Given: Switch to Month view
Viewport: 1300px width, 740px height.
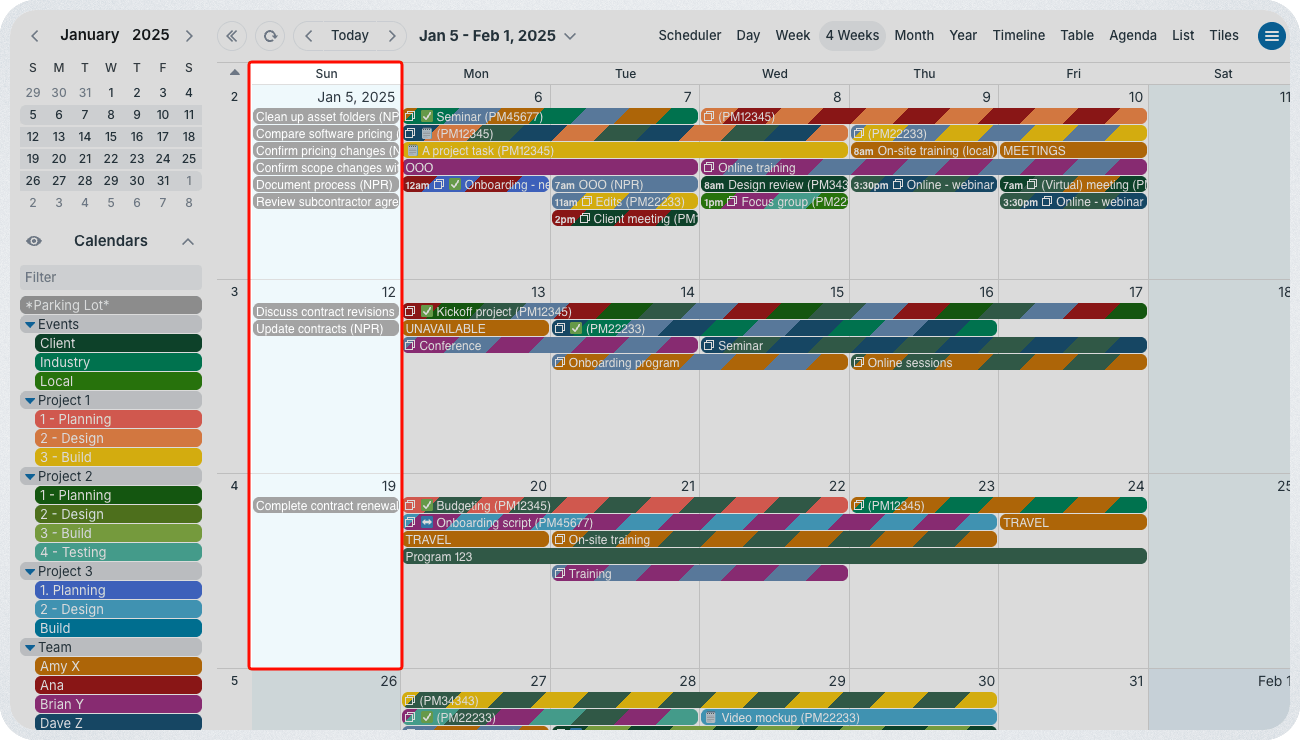Looking at the screenshot, I should 913,35.
